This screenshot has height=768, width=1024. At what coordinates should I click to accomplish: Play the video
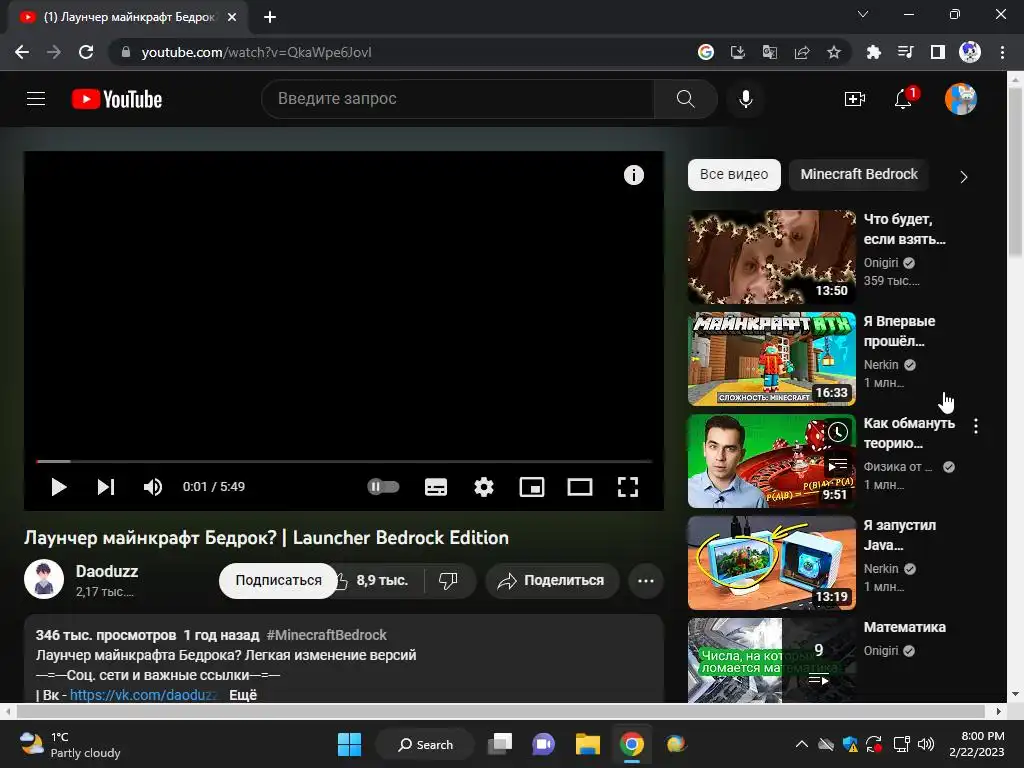tap(59, 487)
